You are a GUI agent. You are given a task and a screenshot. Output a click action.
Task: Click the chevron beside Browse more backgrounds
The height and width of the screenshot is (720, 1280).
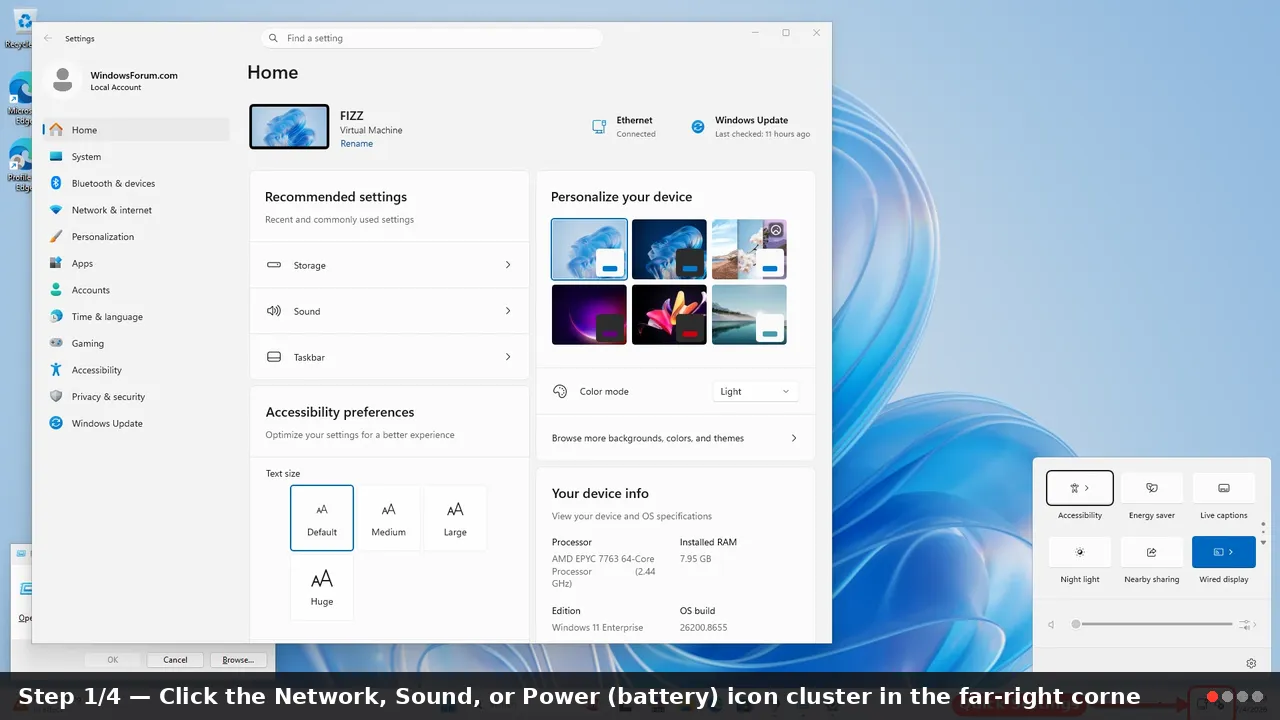(794, 438)
